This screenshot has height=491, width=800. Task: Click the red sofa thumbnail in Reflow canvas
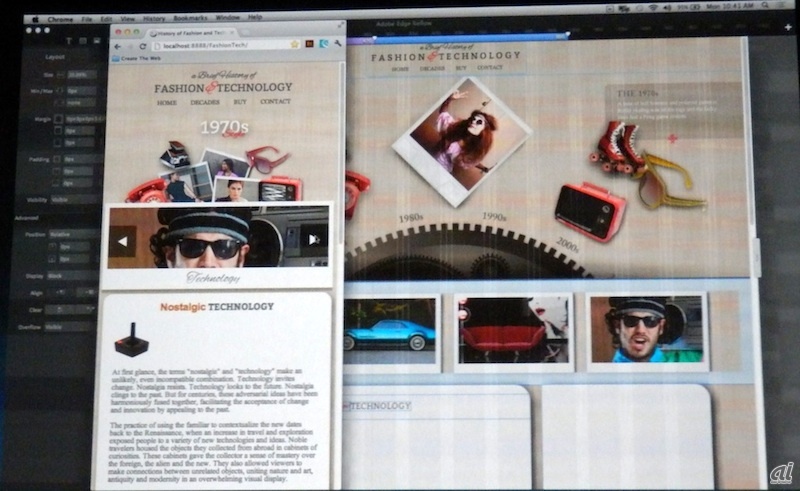tap(514, 331)
